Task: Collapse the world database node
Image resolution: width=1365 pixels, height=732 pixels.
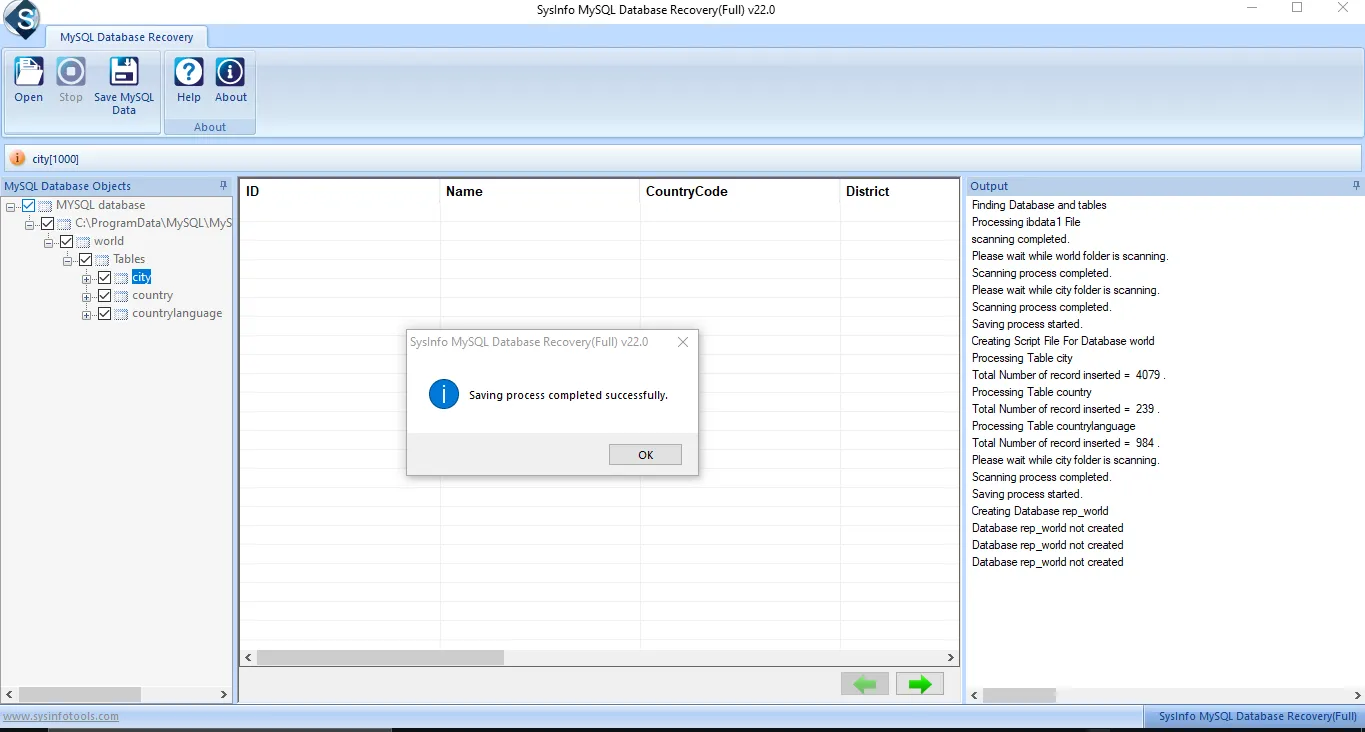Action: coord(49,242)
